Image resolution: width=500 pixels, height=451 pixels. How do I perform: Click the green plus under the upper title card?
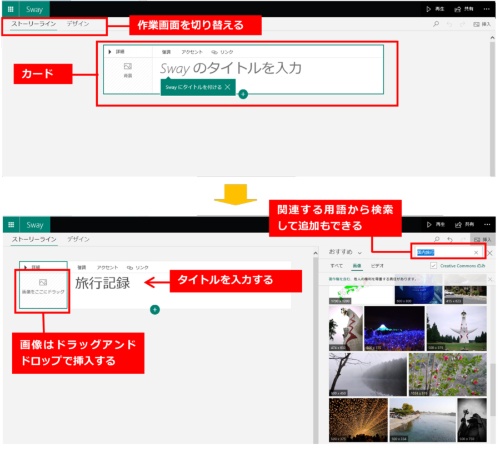[243, 94]
